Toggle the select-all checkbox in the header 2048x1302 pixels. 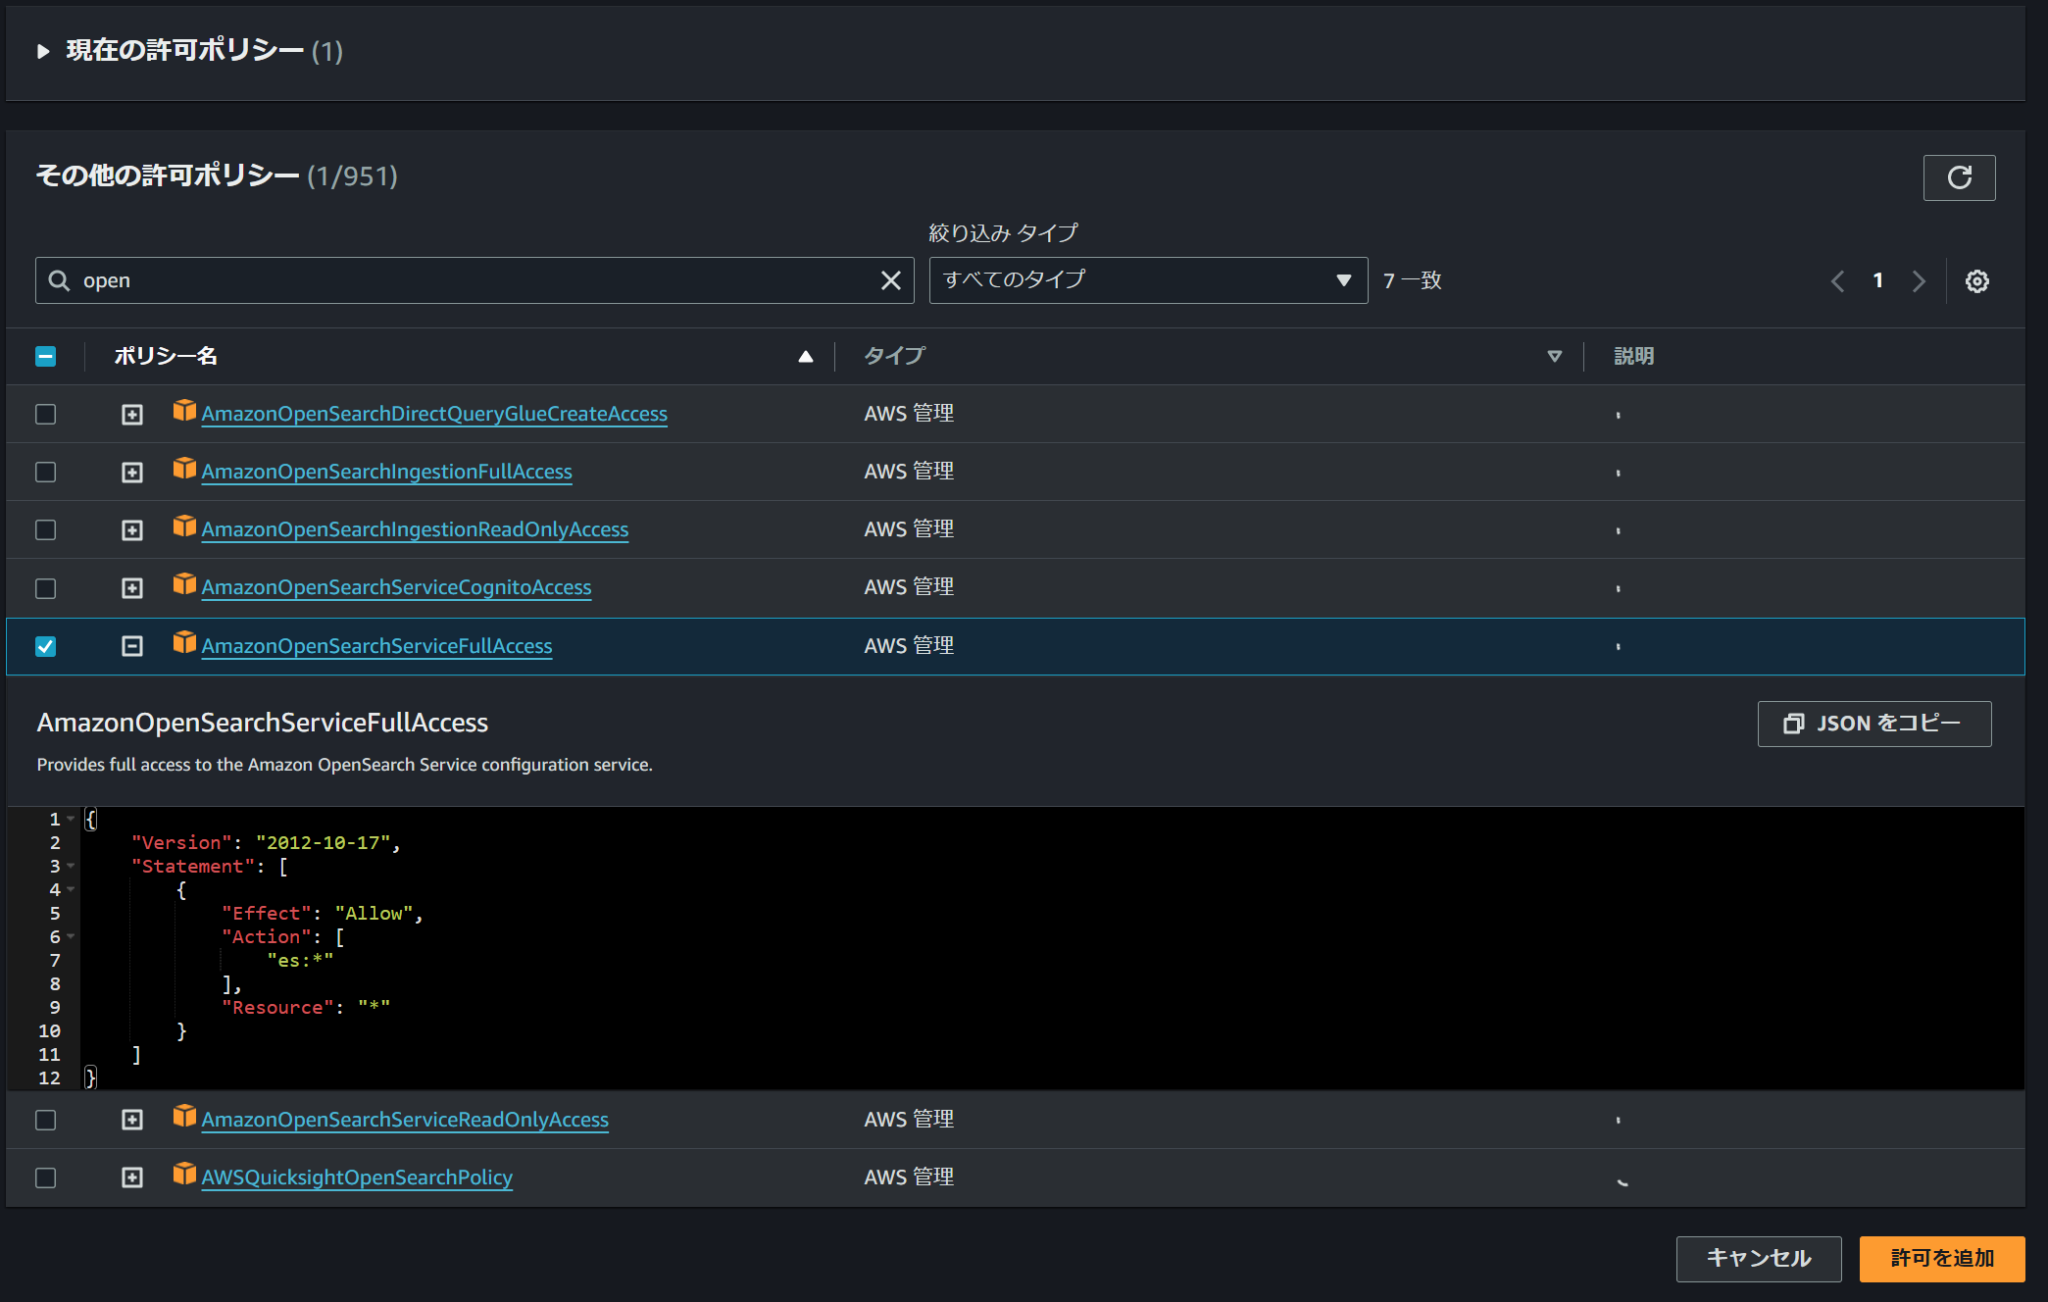coord(45,356)
